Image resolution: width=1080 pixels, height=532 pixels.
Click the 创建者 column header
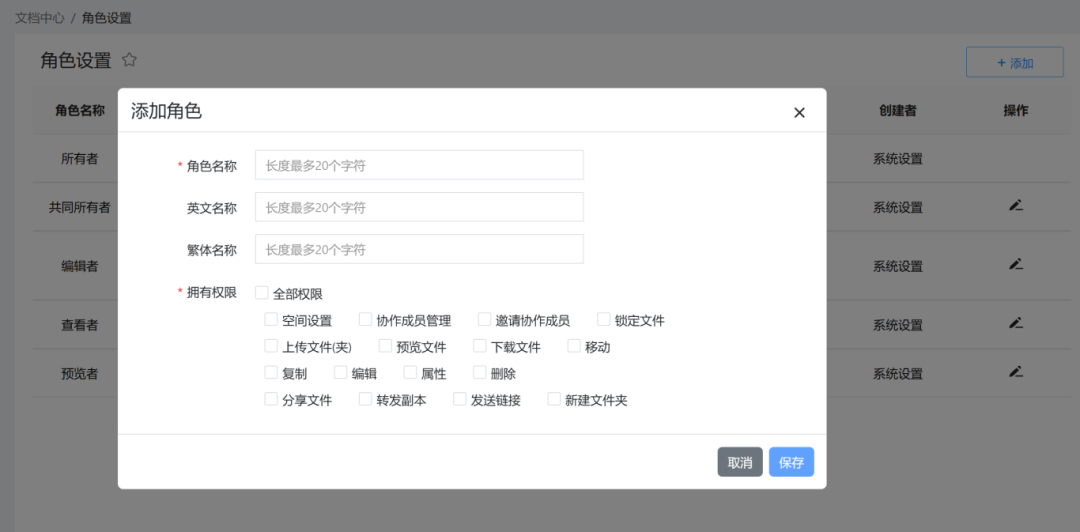[x=897, y=110]
